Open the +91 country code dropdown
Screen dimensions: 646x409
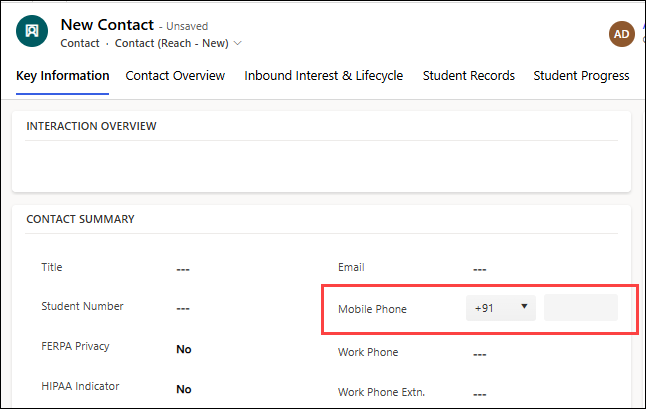pyautogui.click(x=501, y=308)
